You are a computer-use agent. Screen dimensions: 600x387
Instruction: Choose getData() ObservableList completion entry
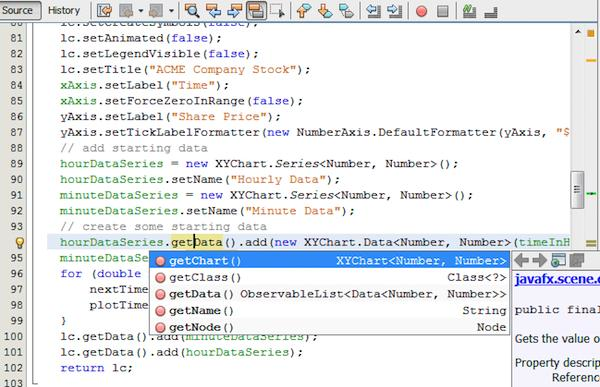coord(330,294)
